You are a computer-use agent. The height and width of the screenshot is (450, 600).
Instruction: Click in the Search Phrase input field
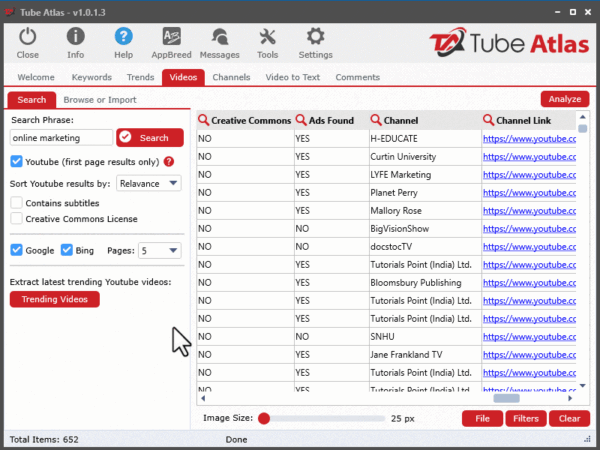point(61,138)
